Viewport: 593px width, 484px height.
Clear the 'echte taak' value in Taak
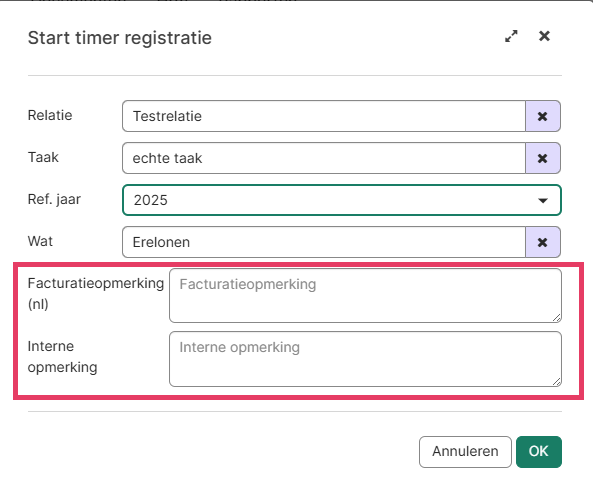543,158
